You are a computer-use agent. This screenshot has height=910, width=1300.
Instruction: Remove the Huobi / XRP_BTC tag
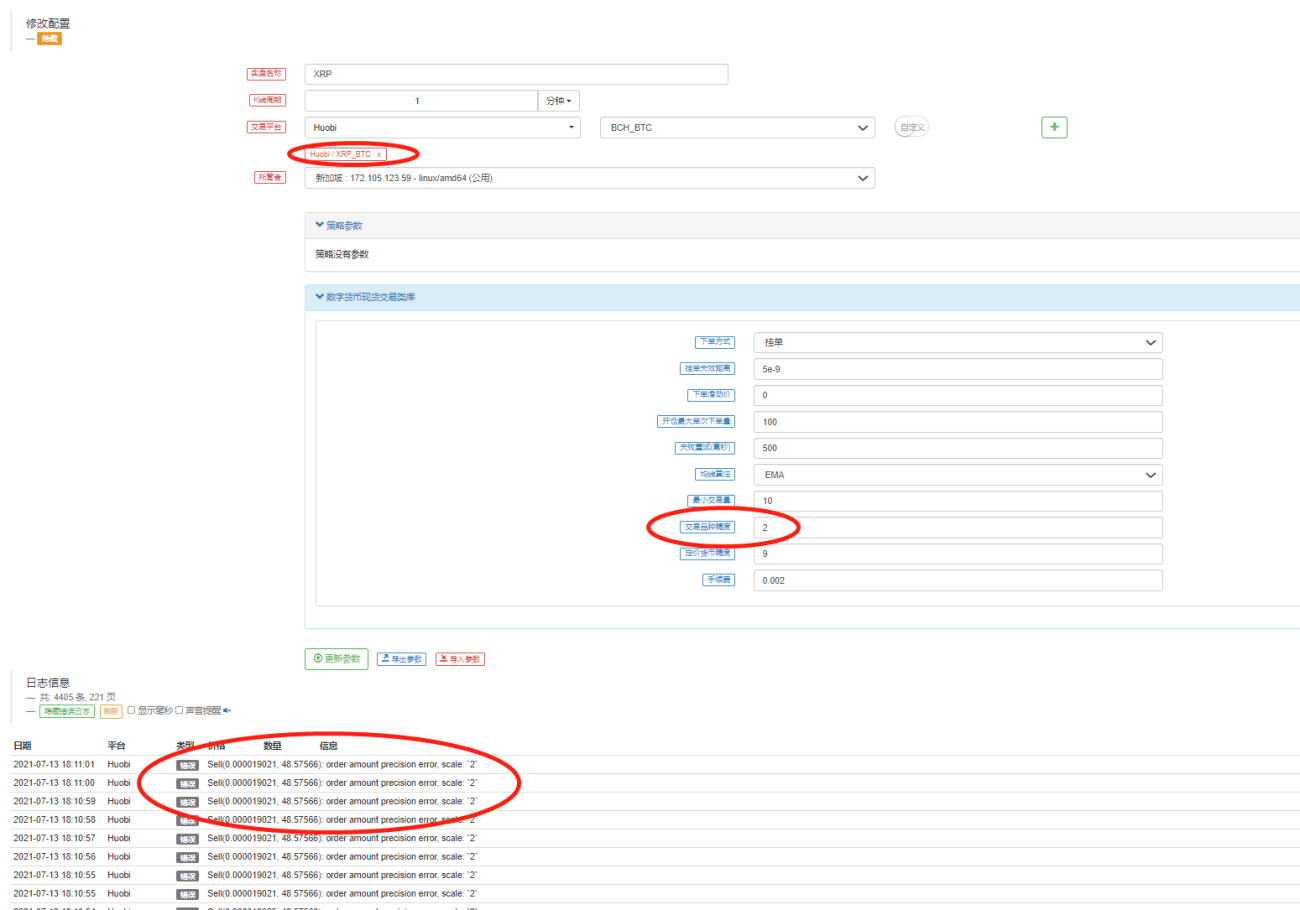(379, 155)
